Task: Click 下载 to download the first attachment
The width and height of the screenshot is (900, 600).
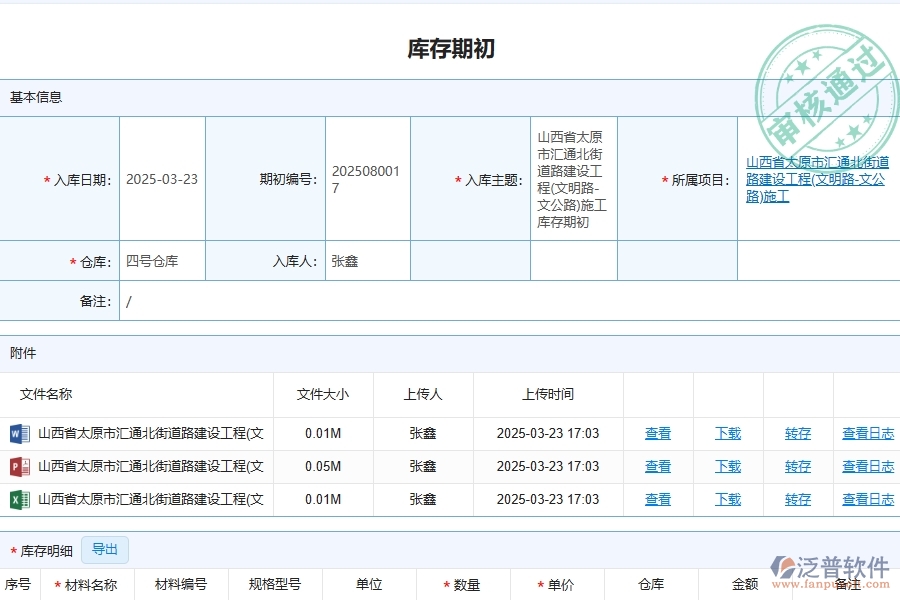Action: click(x=727, y=433)
